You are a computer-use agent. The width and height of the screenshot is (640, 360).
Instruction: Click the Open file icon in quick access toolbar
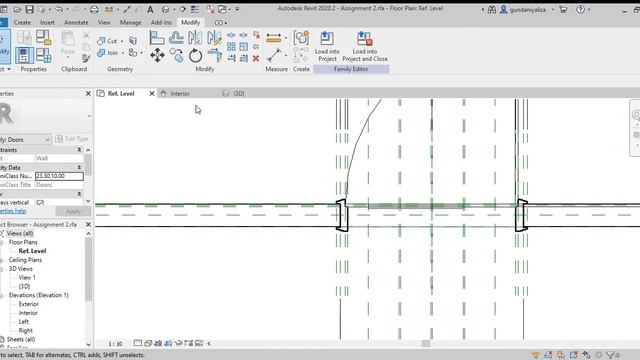(x=17, y=9)
